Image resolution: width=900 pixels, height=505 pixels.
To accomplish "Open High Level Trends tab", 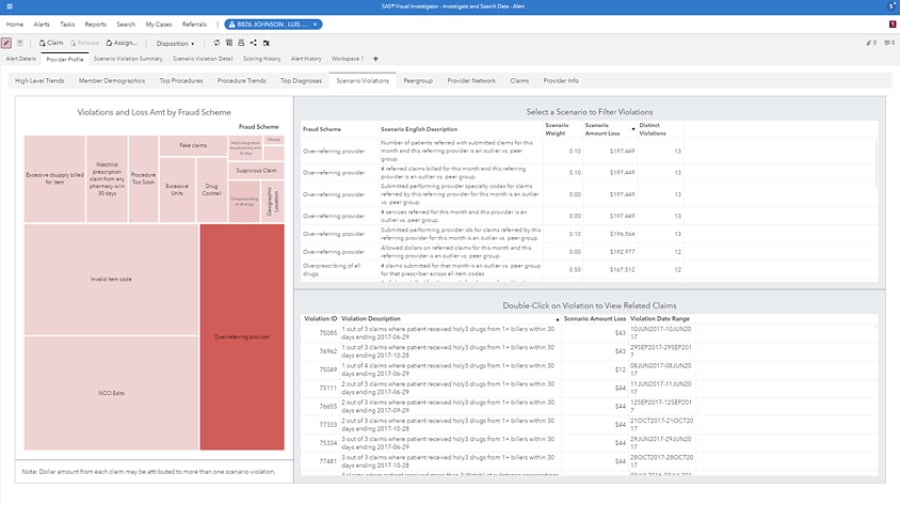I will [x=40, y=81].
